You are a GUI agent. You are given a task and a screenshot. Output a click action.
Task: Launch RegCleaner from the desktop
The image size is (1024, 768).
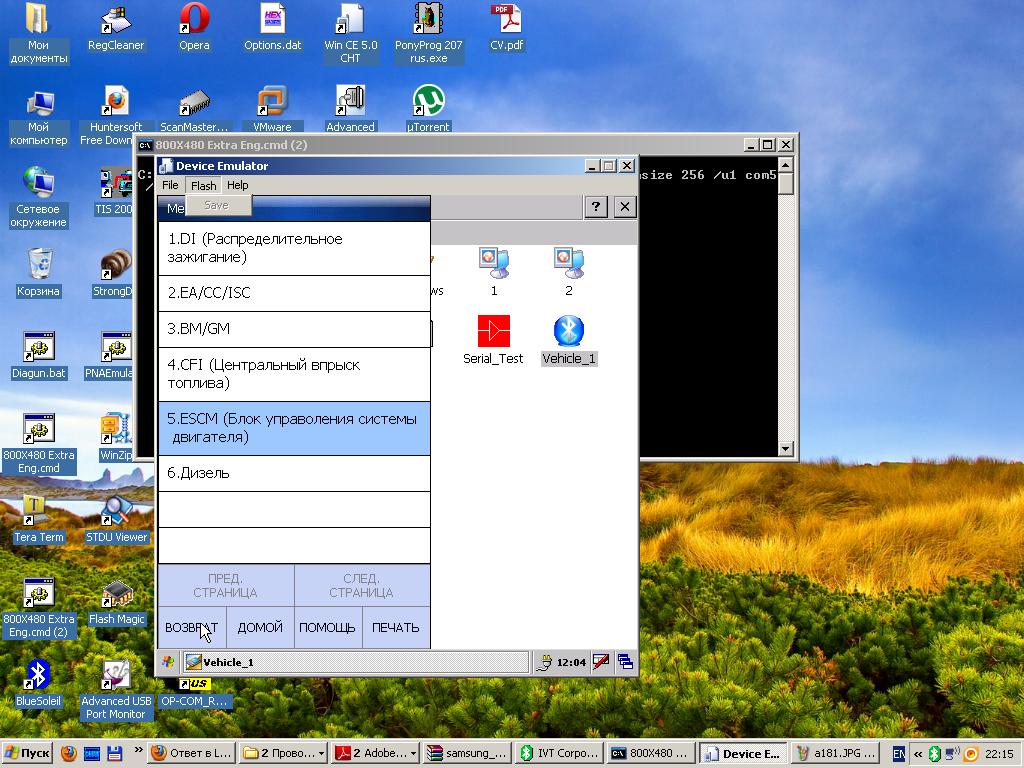coord(116,27)
